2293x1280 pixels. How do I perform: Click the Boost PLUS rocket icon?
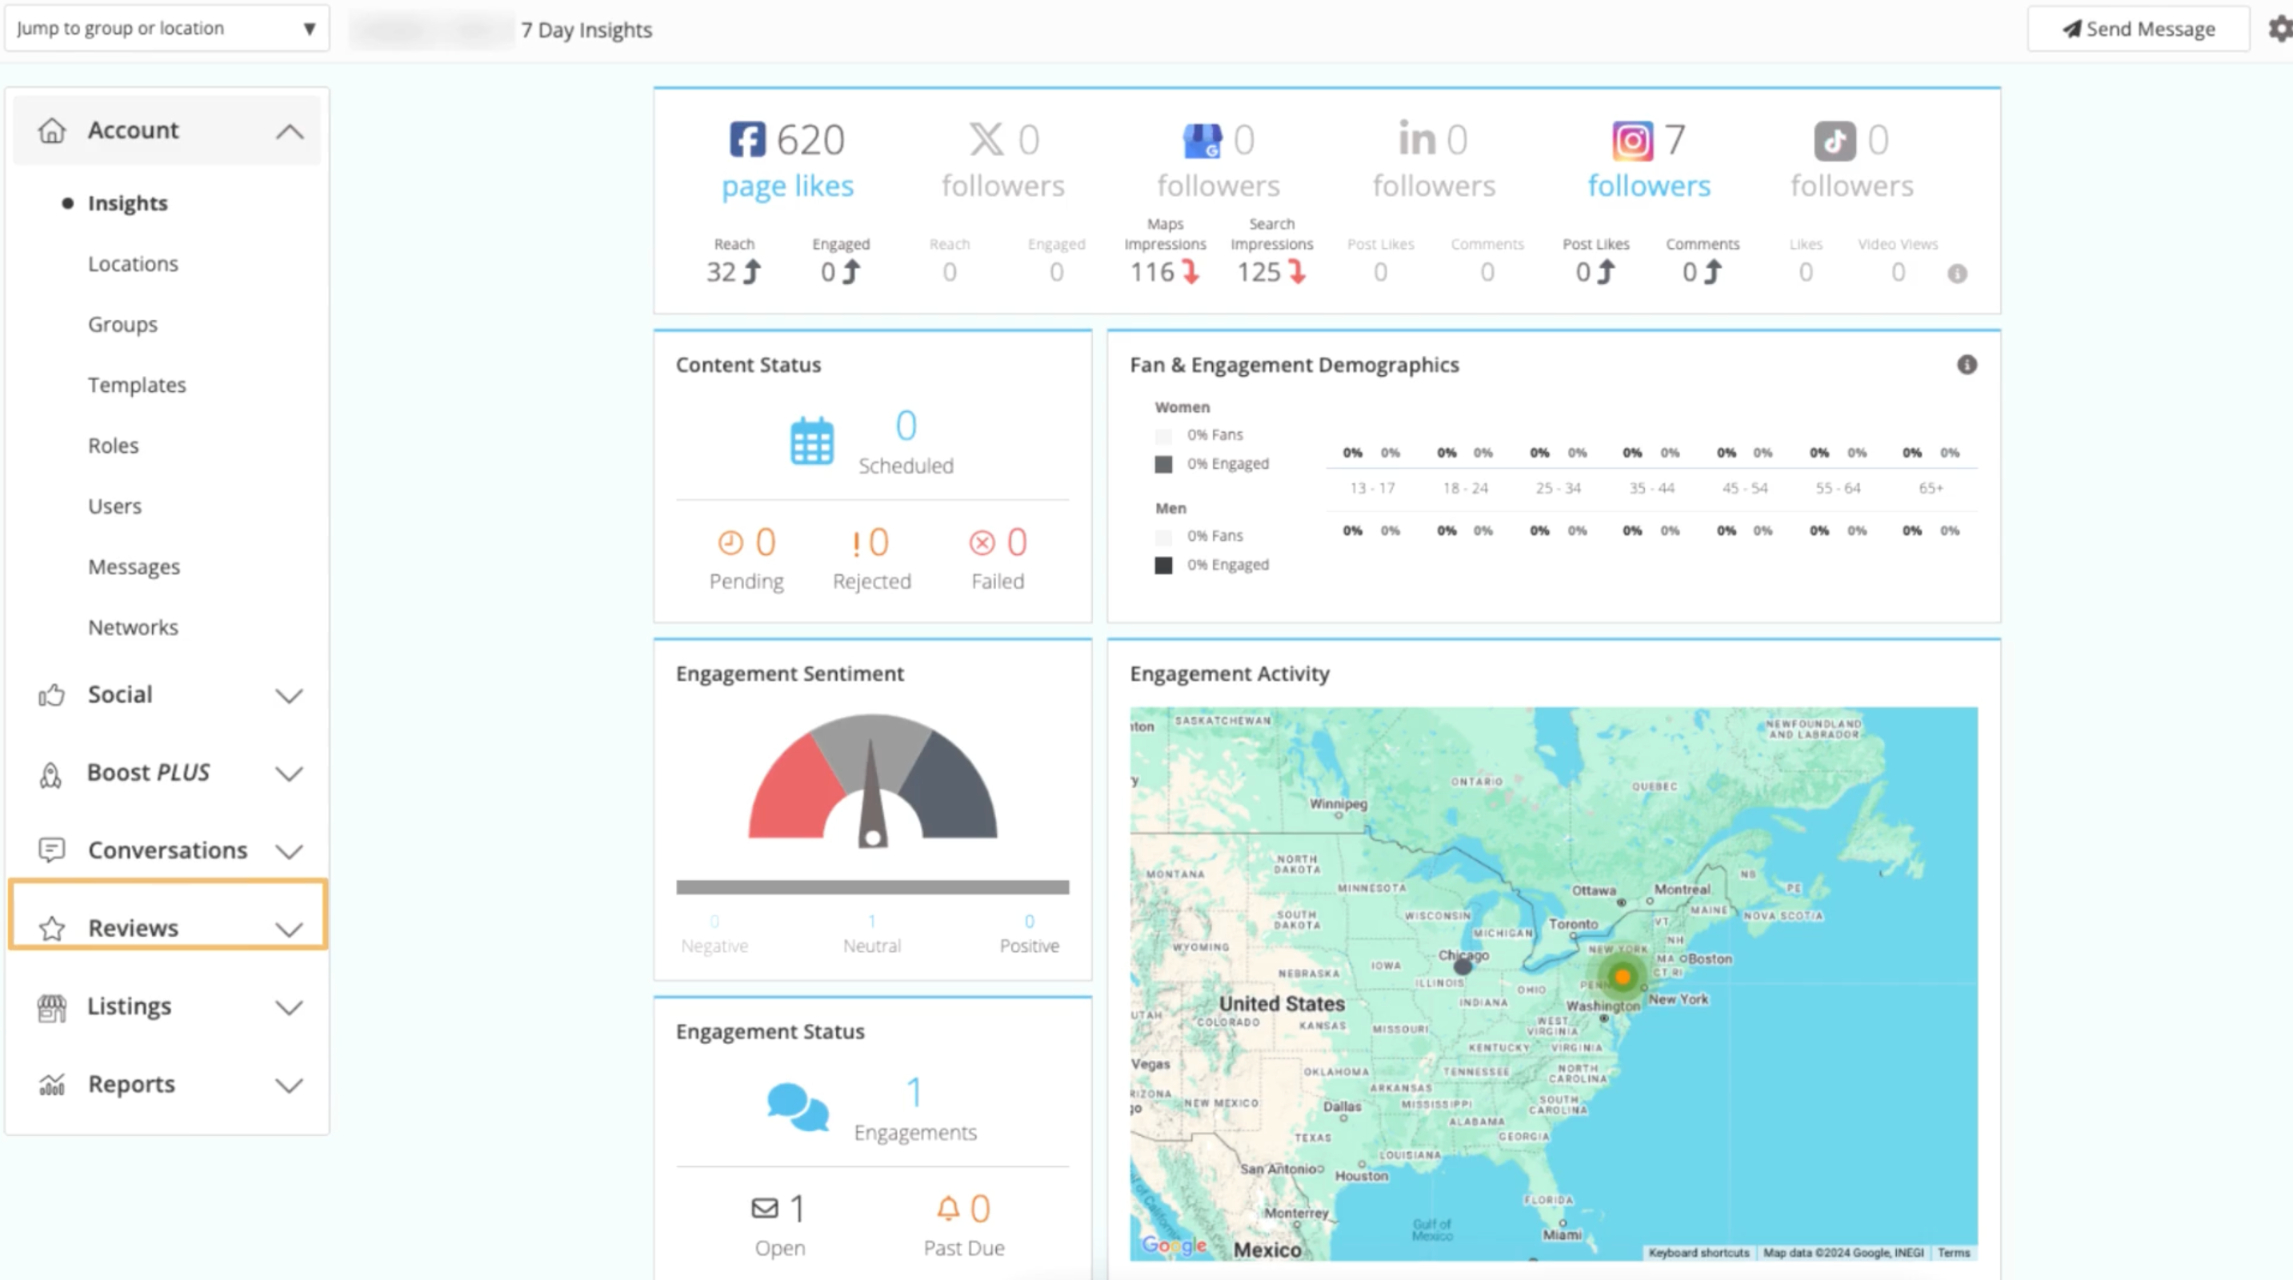tap(51, 774)
